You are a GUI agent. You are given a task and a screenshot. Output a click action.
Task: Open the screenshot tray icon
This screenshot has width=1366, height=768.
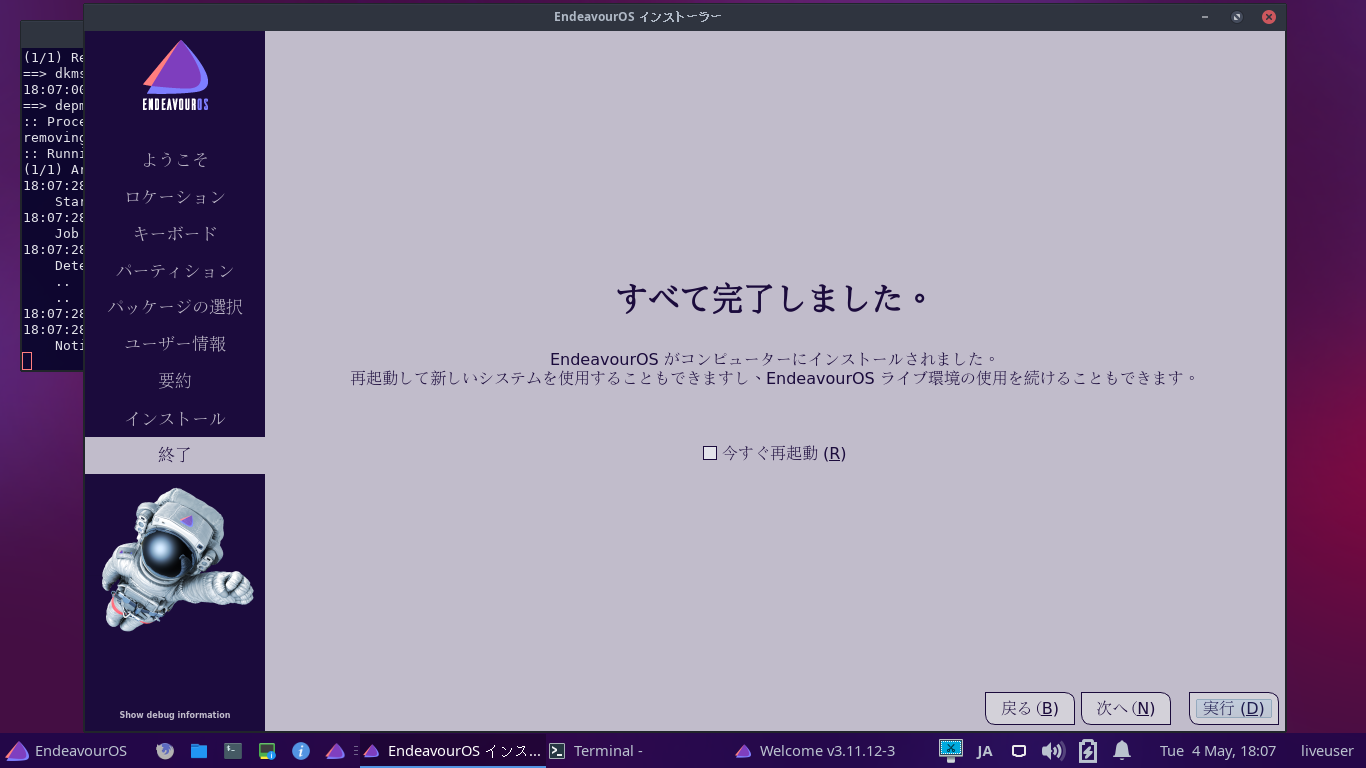pyautogui.click(x=950, y=750)
